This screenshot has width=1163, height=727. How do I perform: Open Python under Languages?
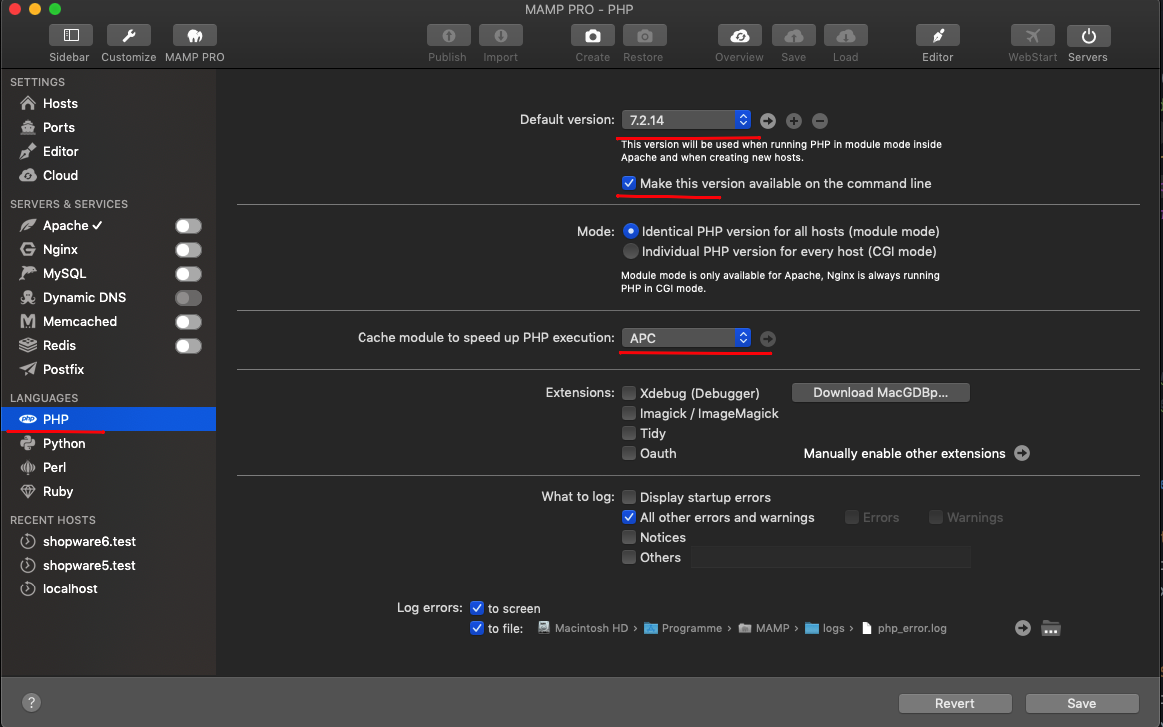click(64, 444)
